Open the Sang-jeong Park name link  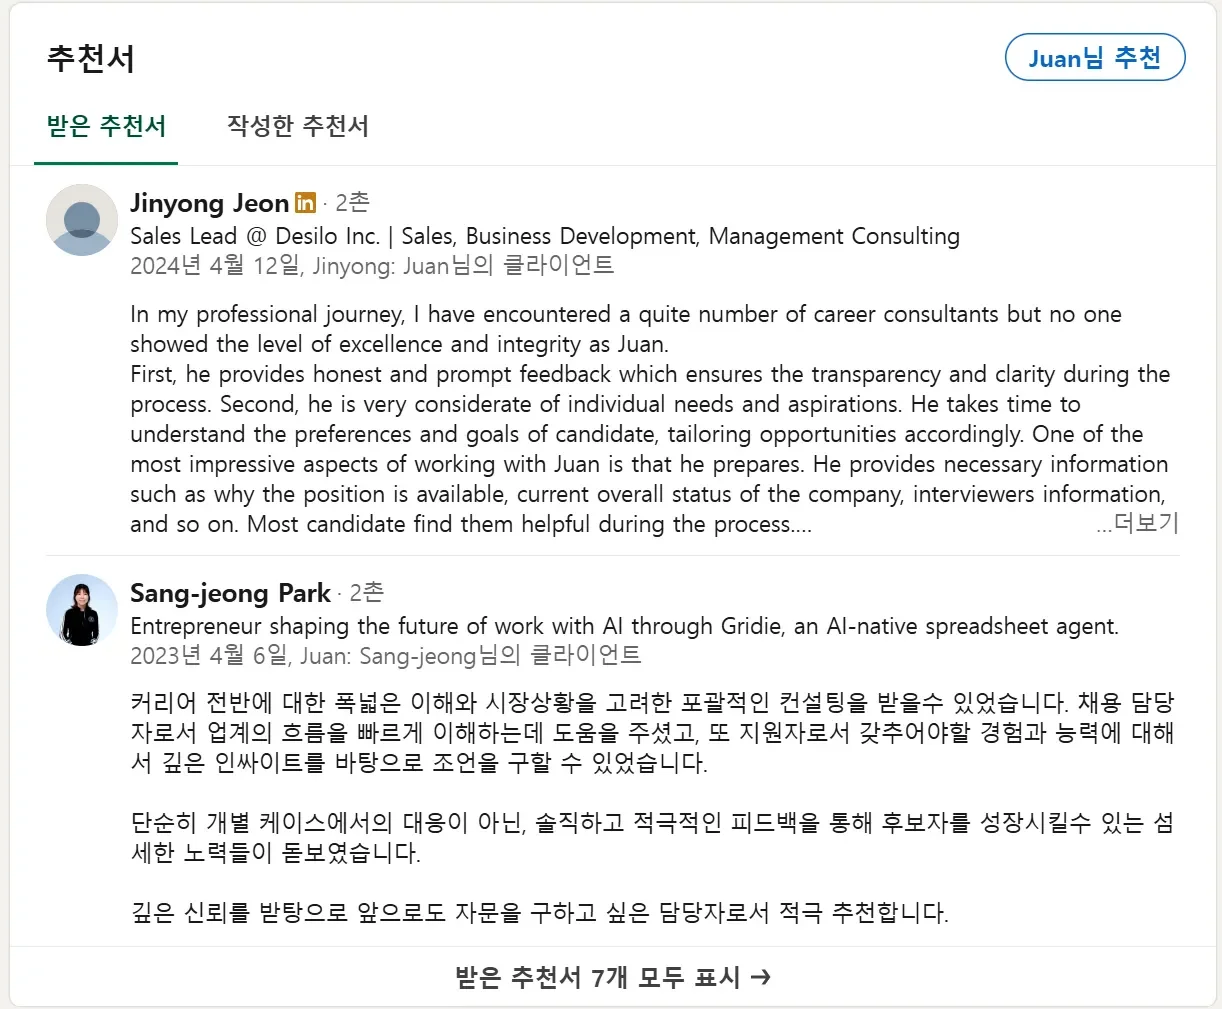point(230,593)
